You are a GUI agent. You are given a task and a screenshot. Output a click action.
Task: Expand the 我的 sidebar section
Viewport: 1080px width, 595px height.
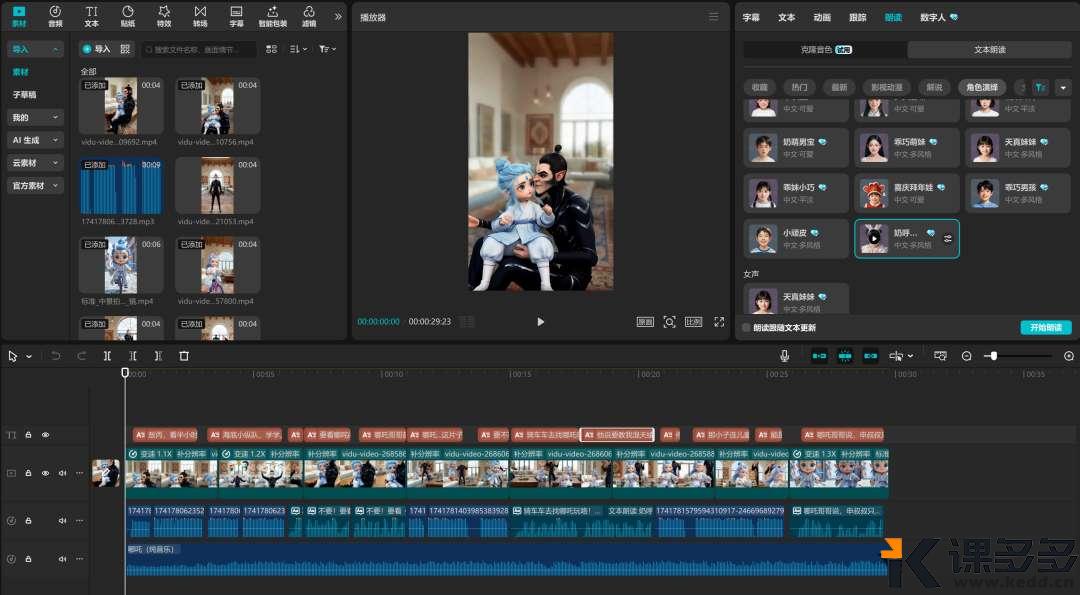click(35, 118)
